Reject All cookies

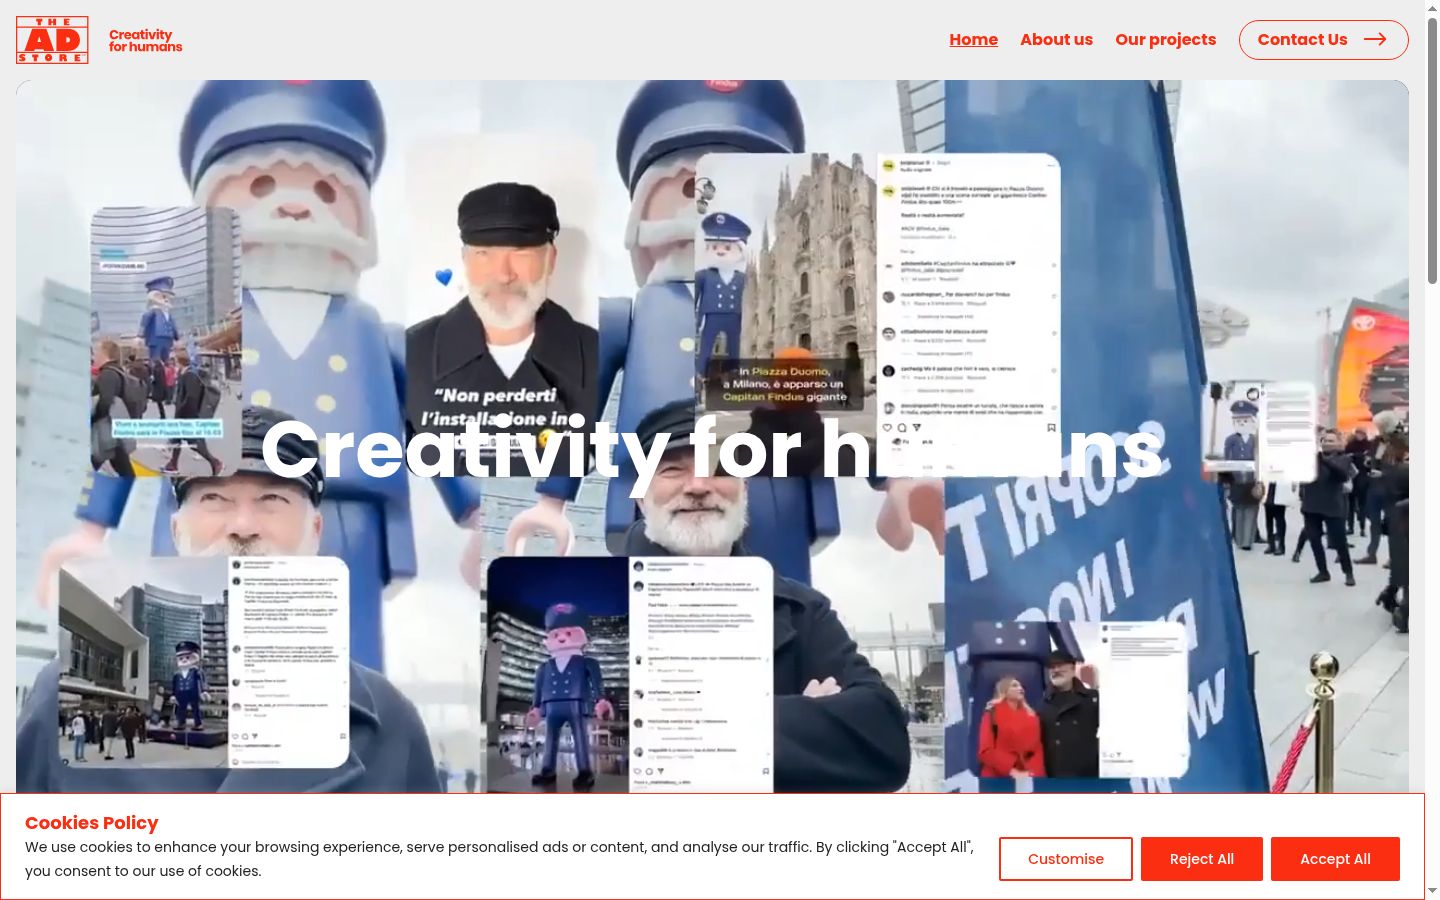coord(1201,859)
